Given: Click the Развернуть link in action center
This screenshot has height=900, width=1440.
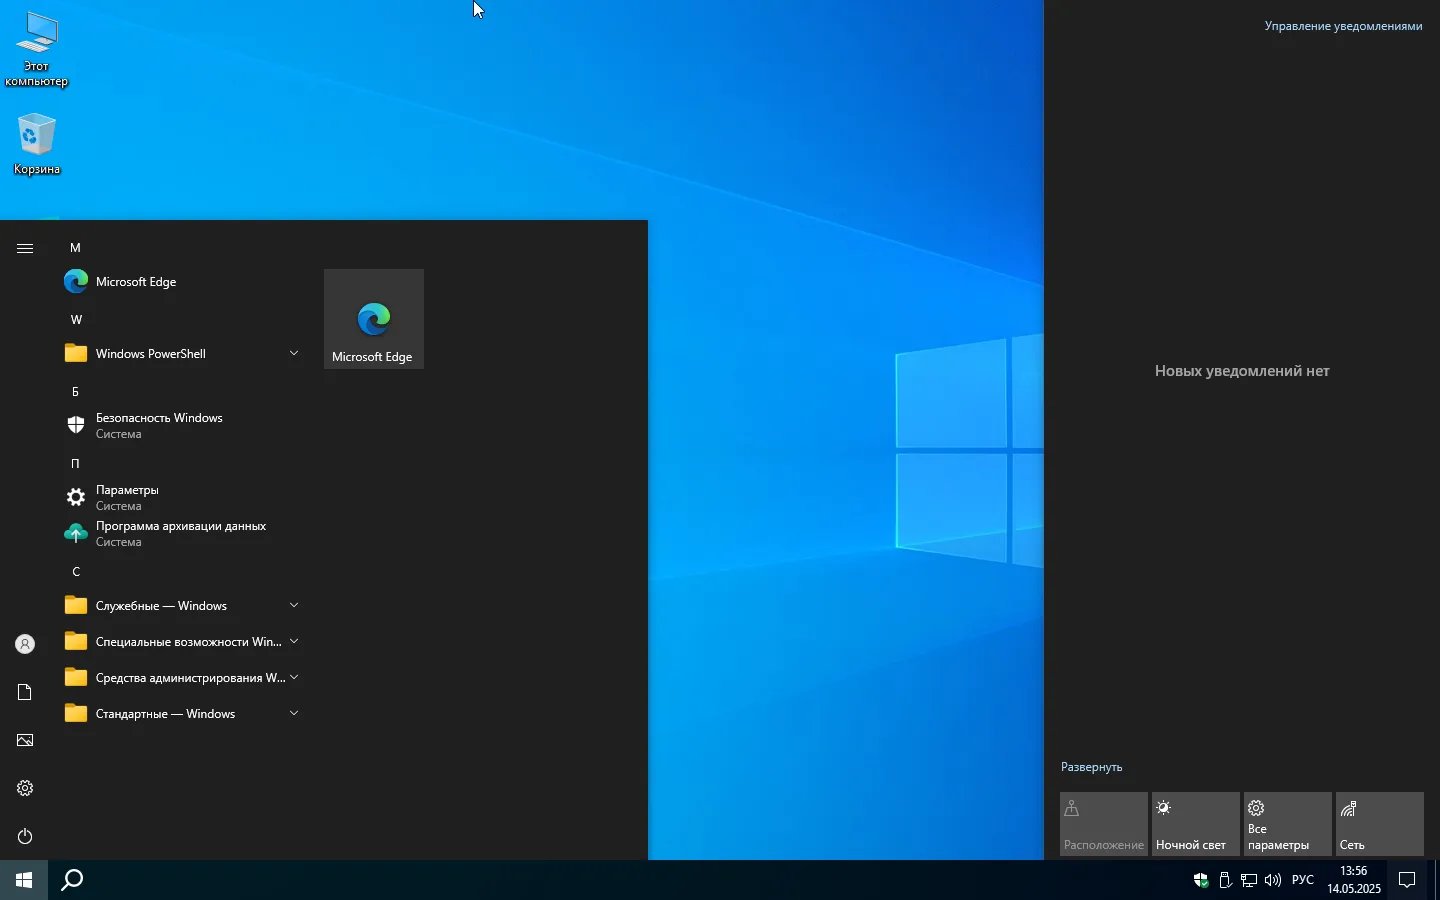Looking at the screenshot, I should [1091, 767].
